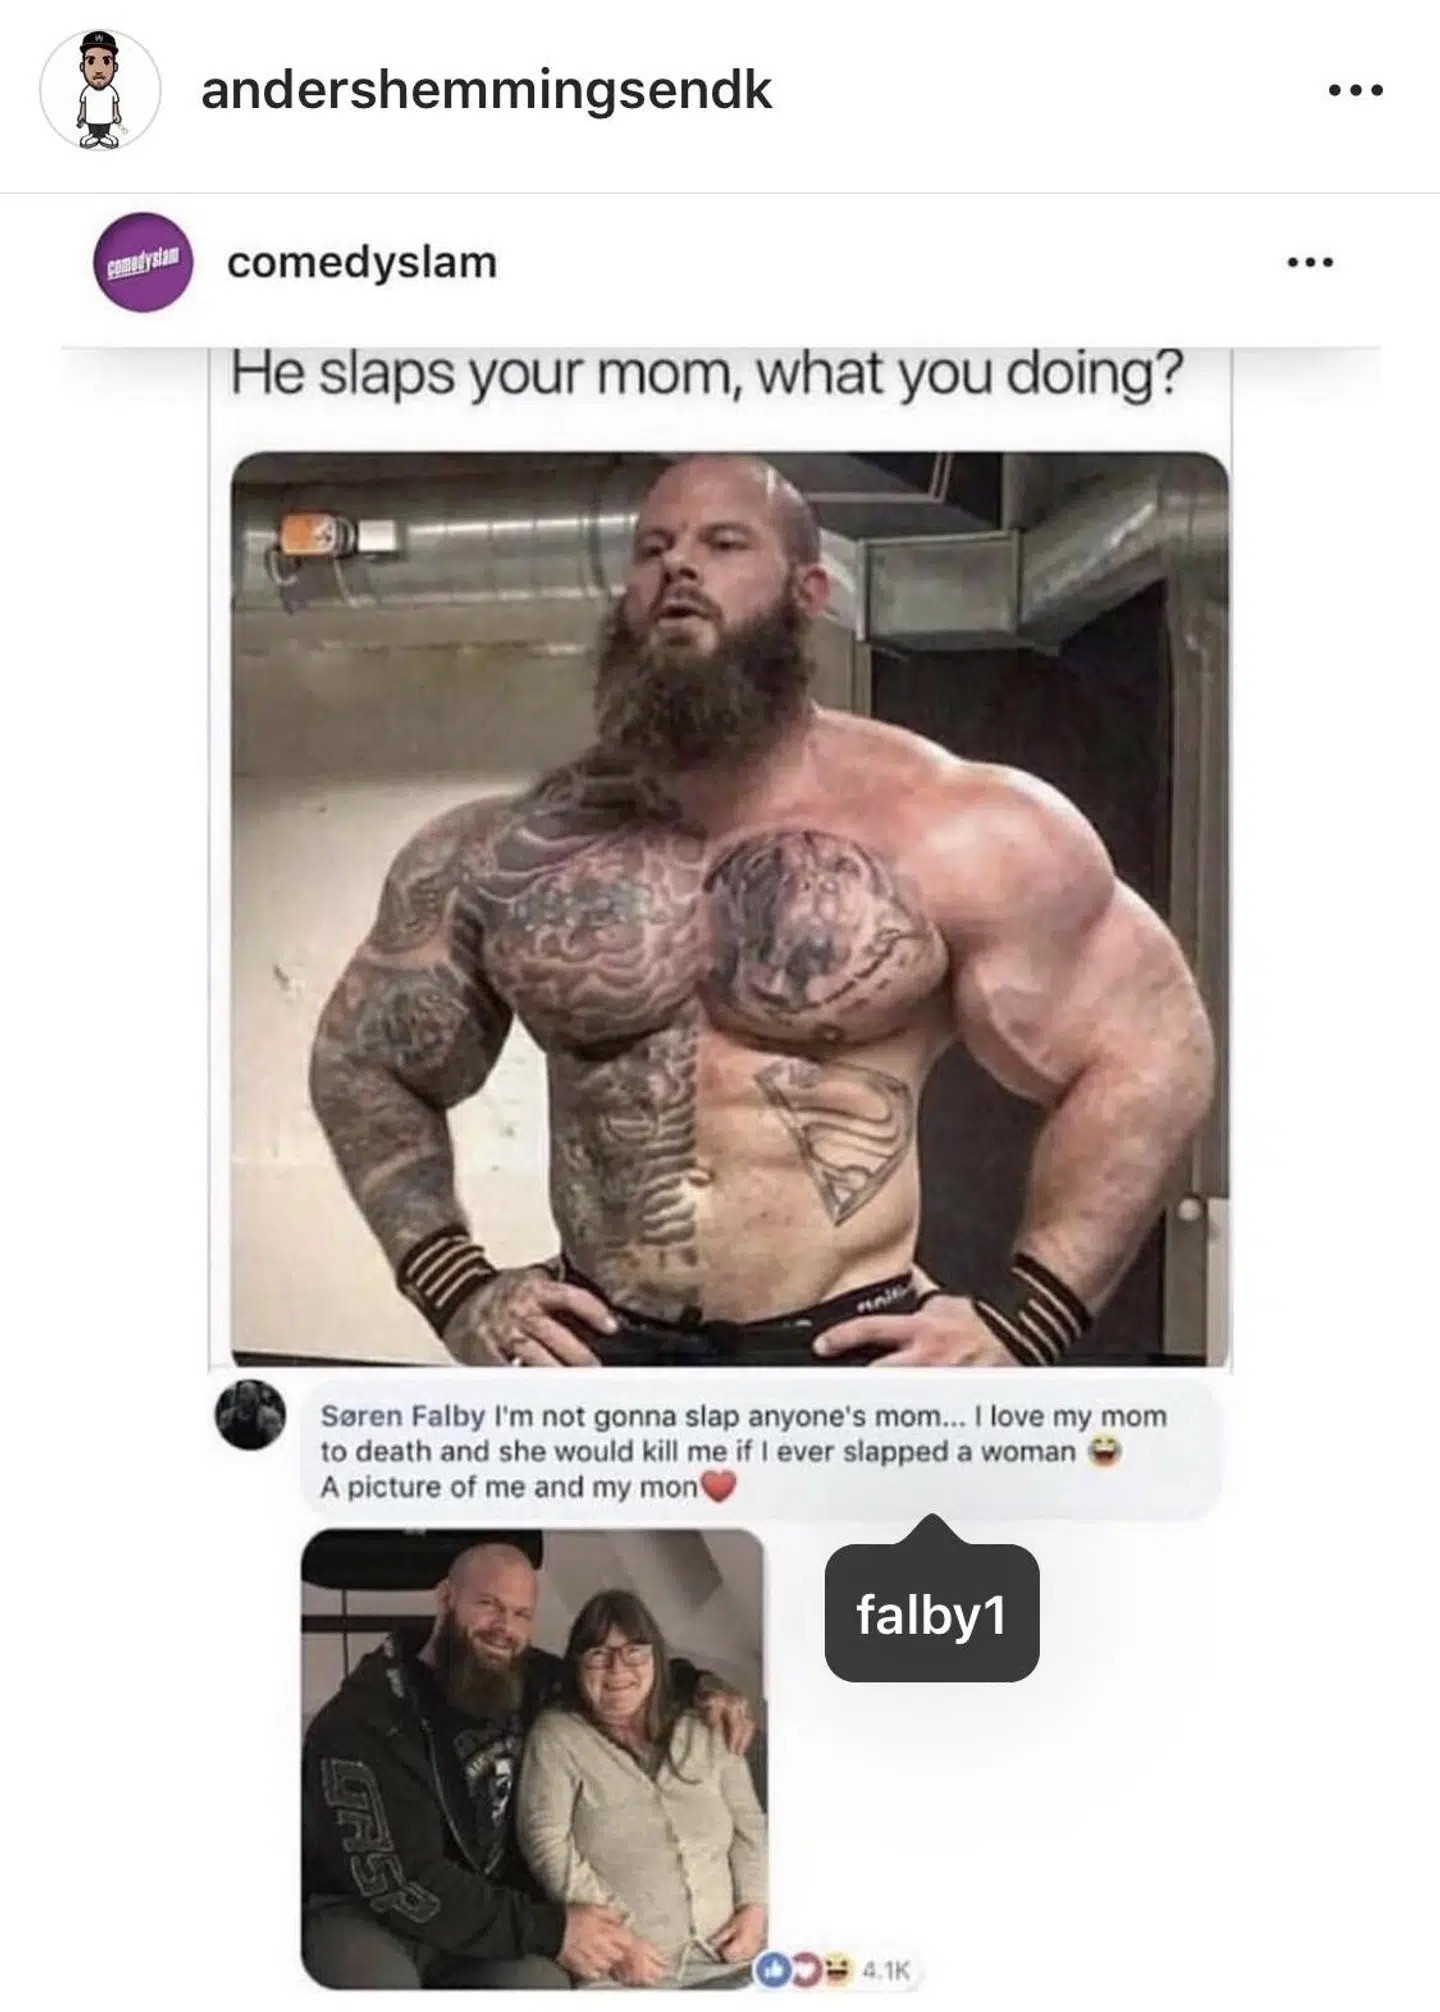Click the blue like reaction icon

click(x=775, y=1969)
